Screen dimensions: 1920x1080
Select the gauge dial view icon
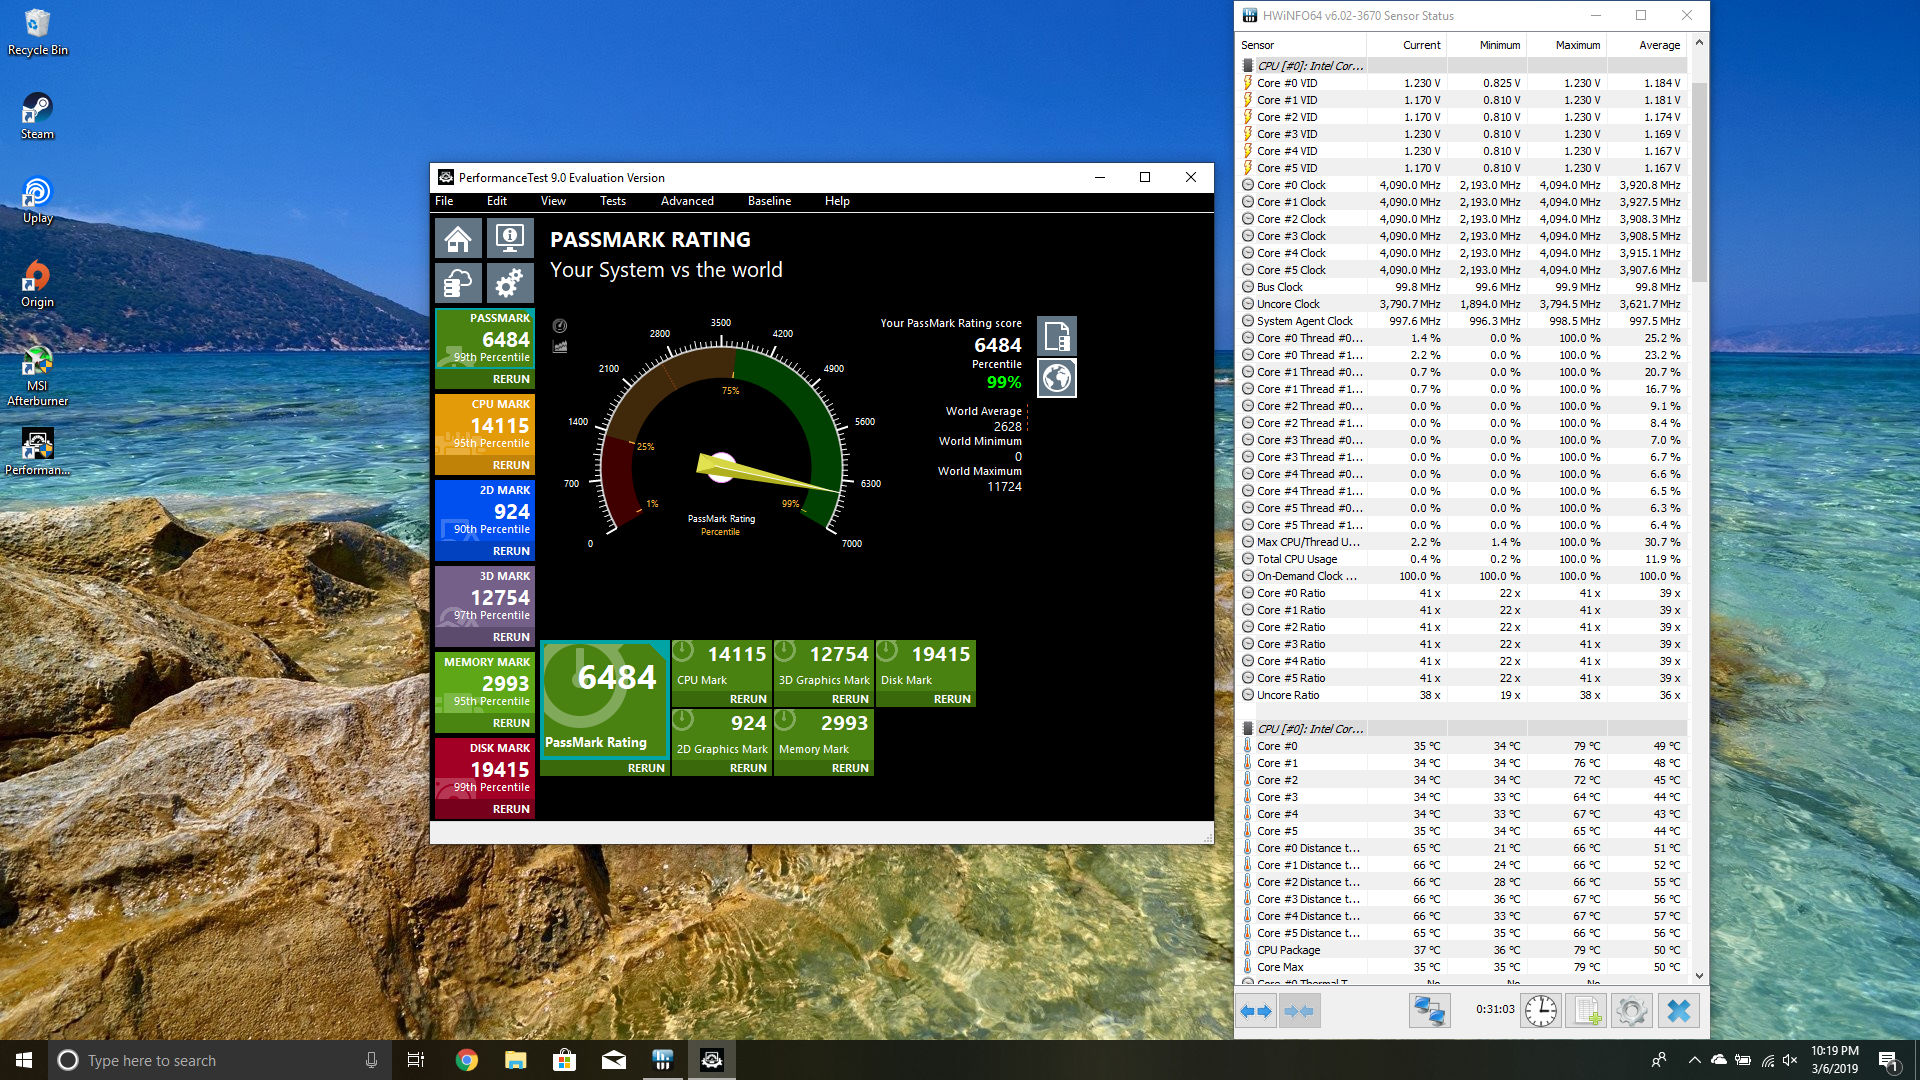pos(560,326)
